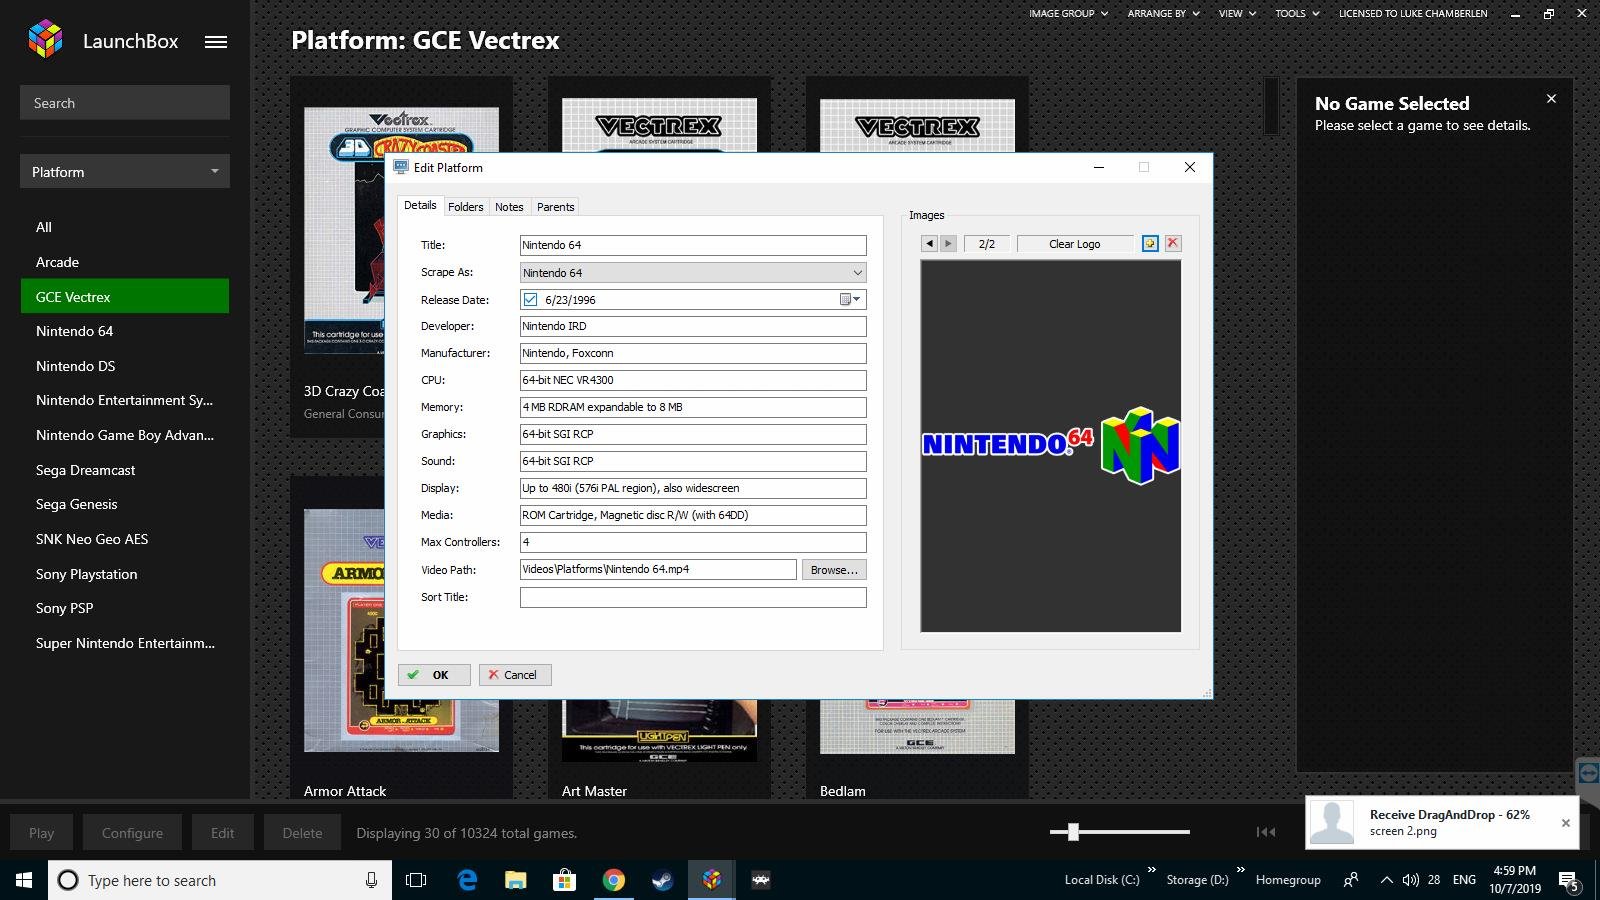
Task: Expand the Storage (D:) toolbar chevron
Action: [x=1240, y=869]
